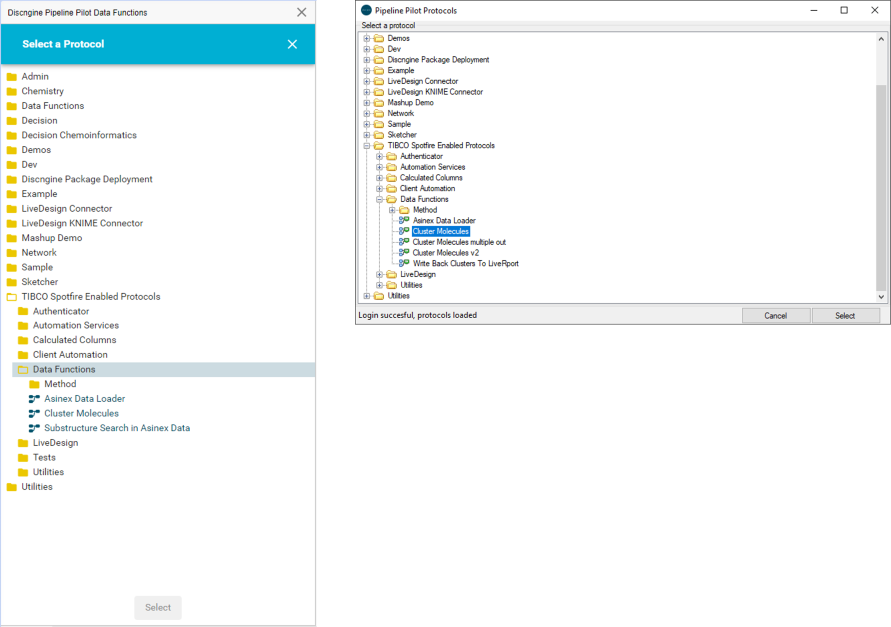Click the Chemistry folder icon
This screenshot has width=891, height=627.
(x=11, y=92)
